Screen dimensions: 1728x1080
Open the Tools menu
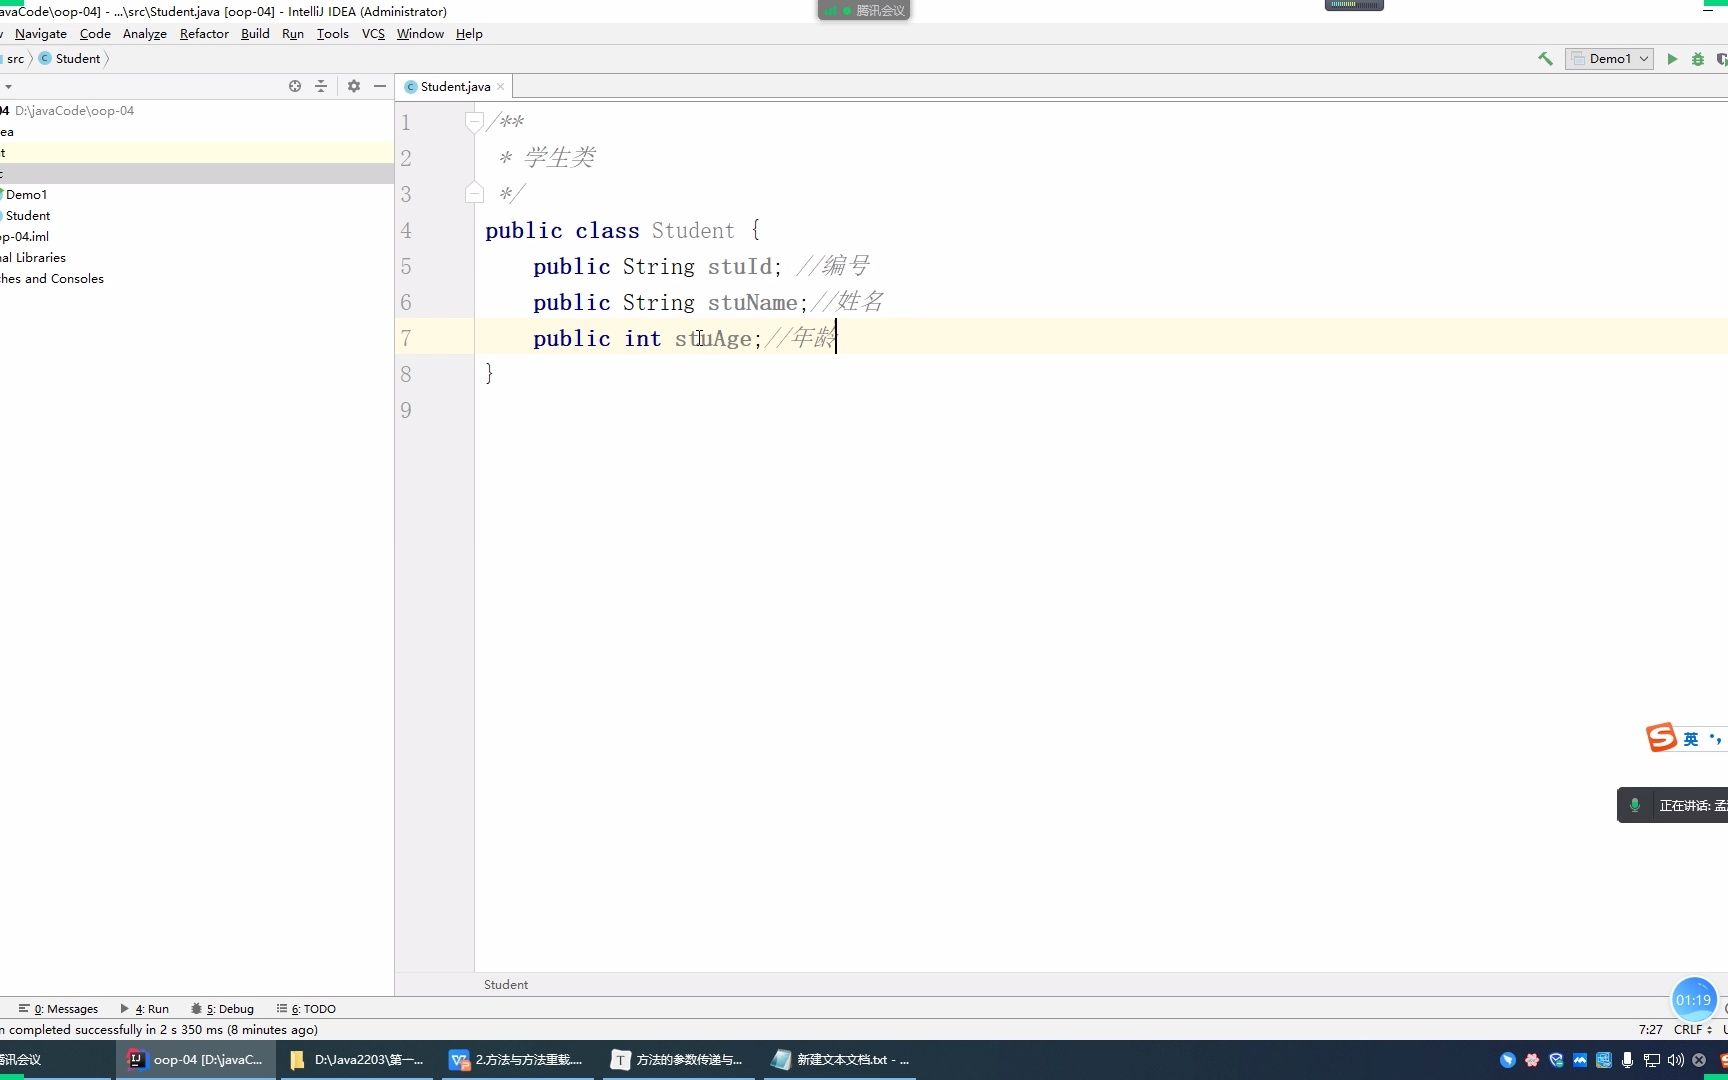point(333,34)
